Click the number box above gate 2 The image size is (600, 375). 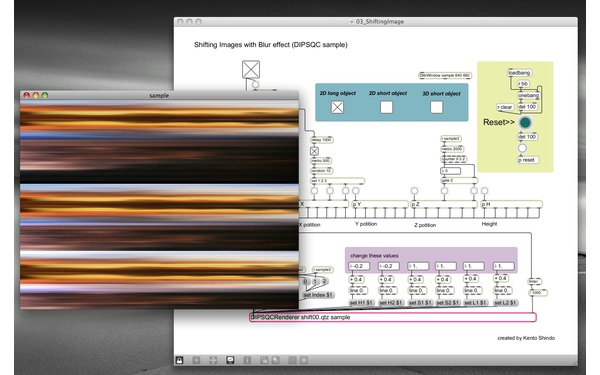pos(451,171)
